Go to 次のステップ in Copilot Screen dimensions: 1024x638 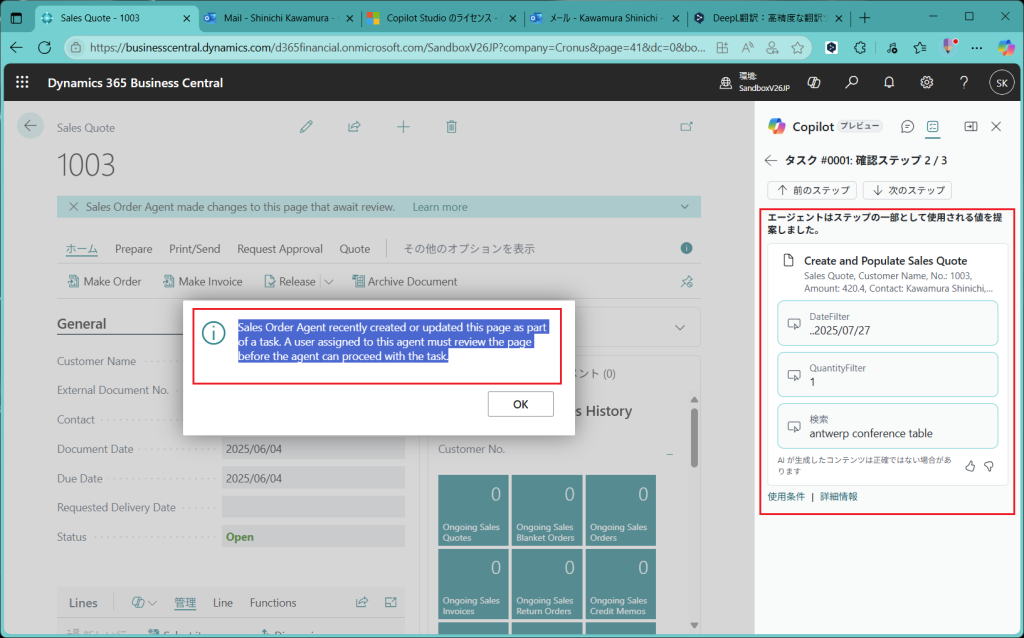(x=907, y=190)
